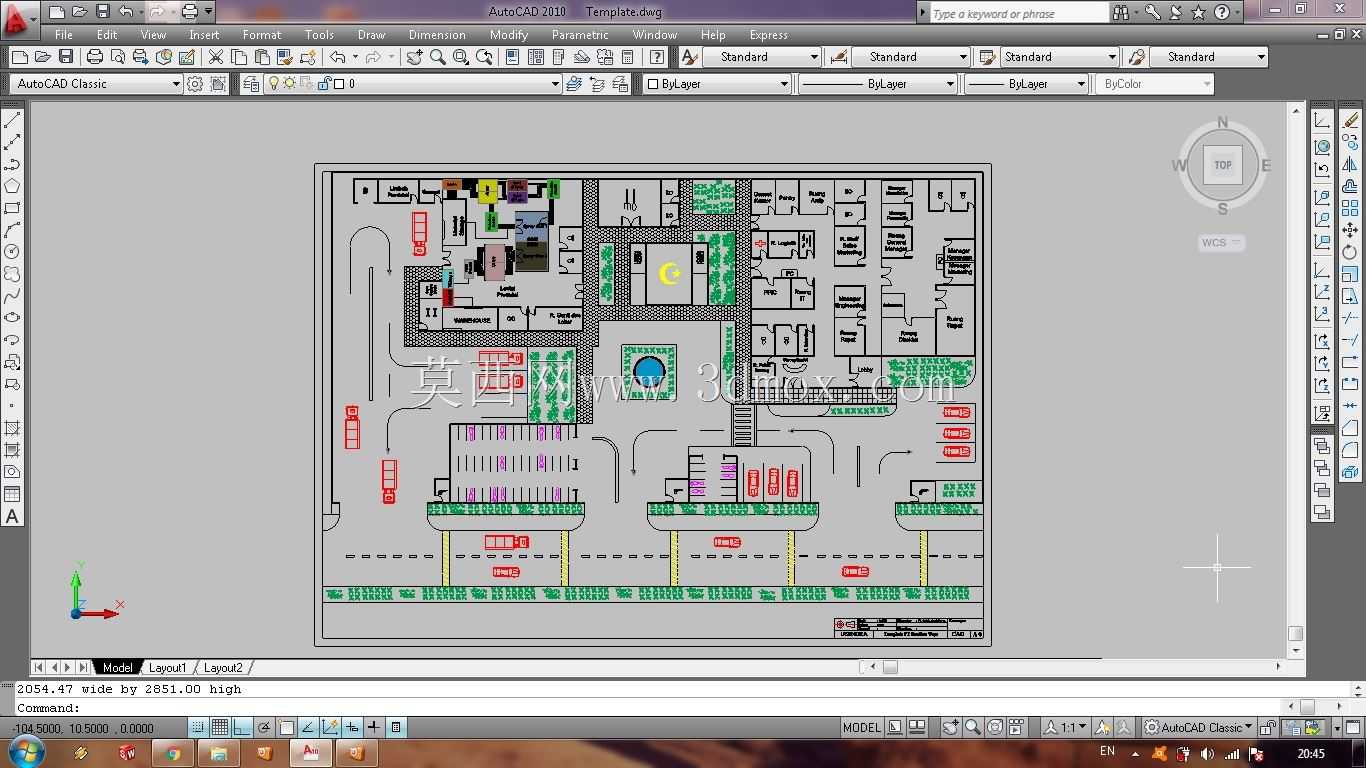Open the multileader style Standard dropdown
The image size is (1366, 768).
pos(1209,57)
